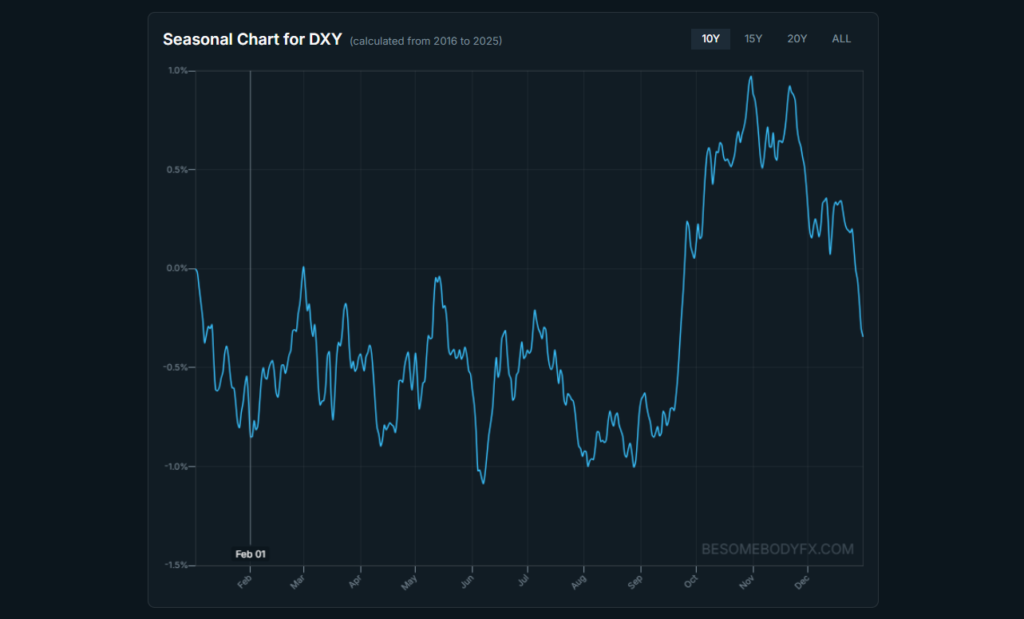1024x619 pixels.
Task: Click the Seasonal Chart for DXY title
Action: click(x=252, y=40)
